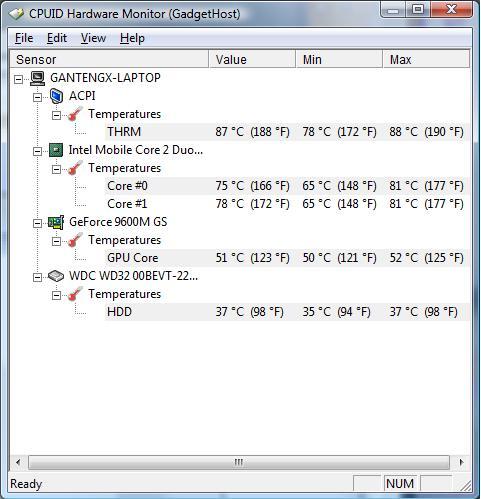Click the Value column header

pos(252,60)
